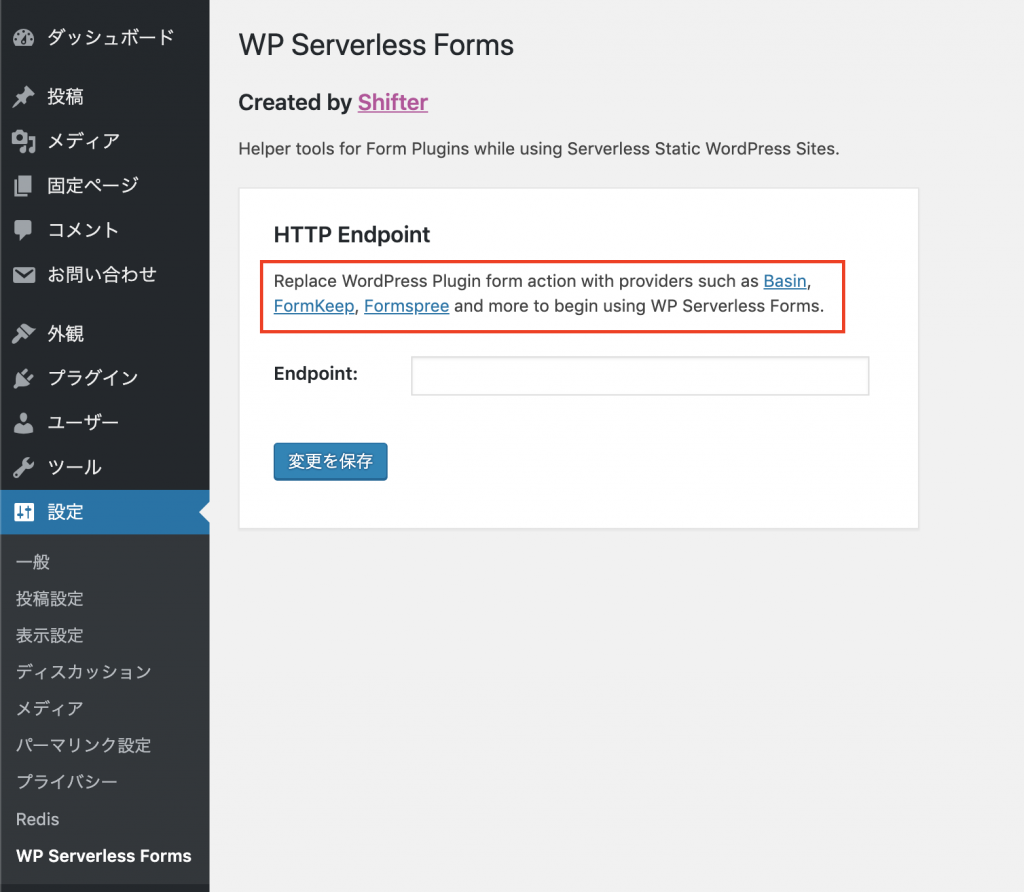1024x892 pixels.
Task: Open the Formspree link
Action: [x=406, y=306]
